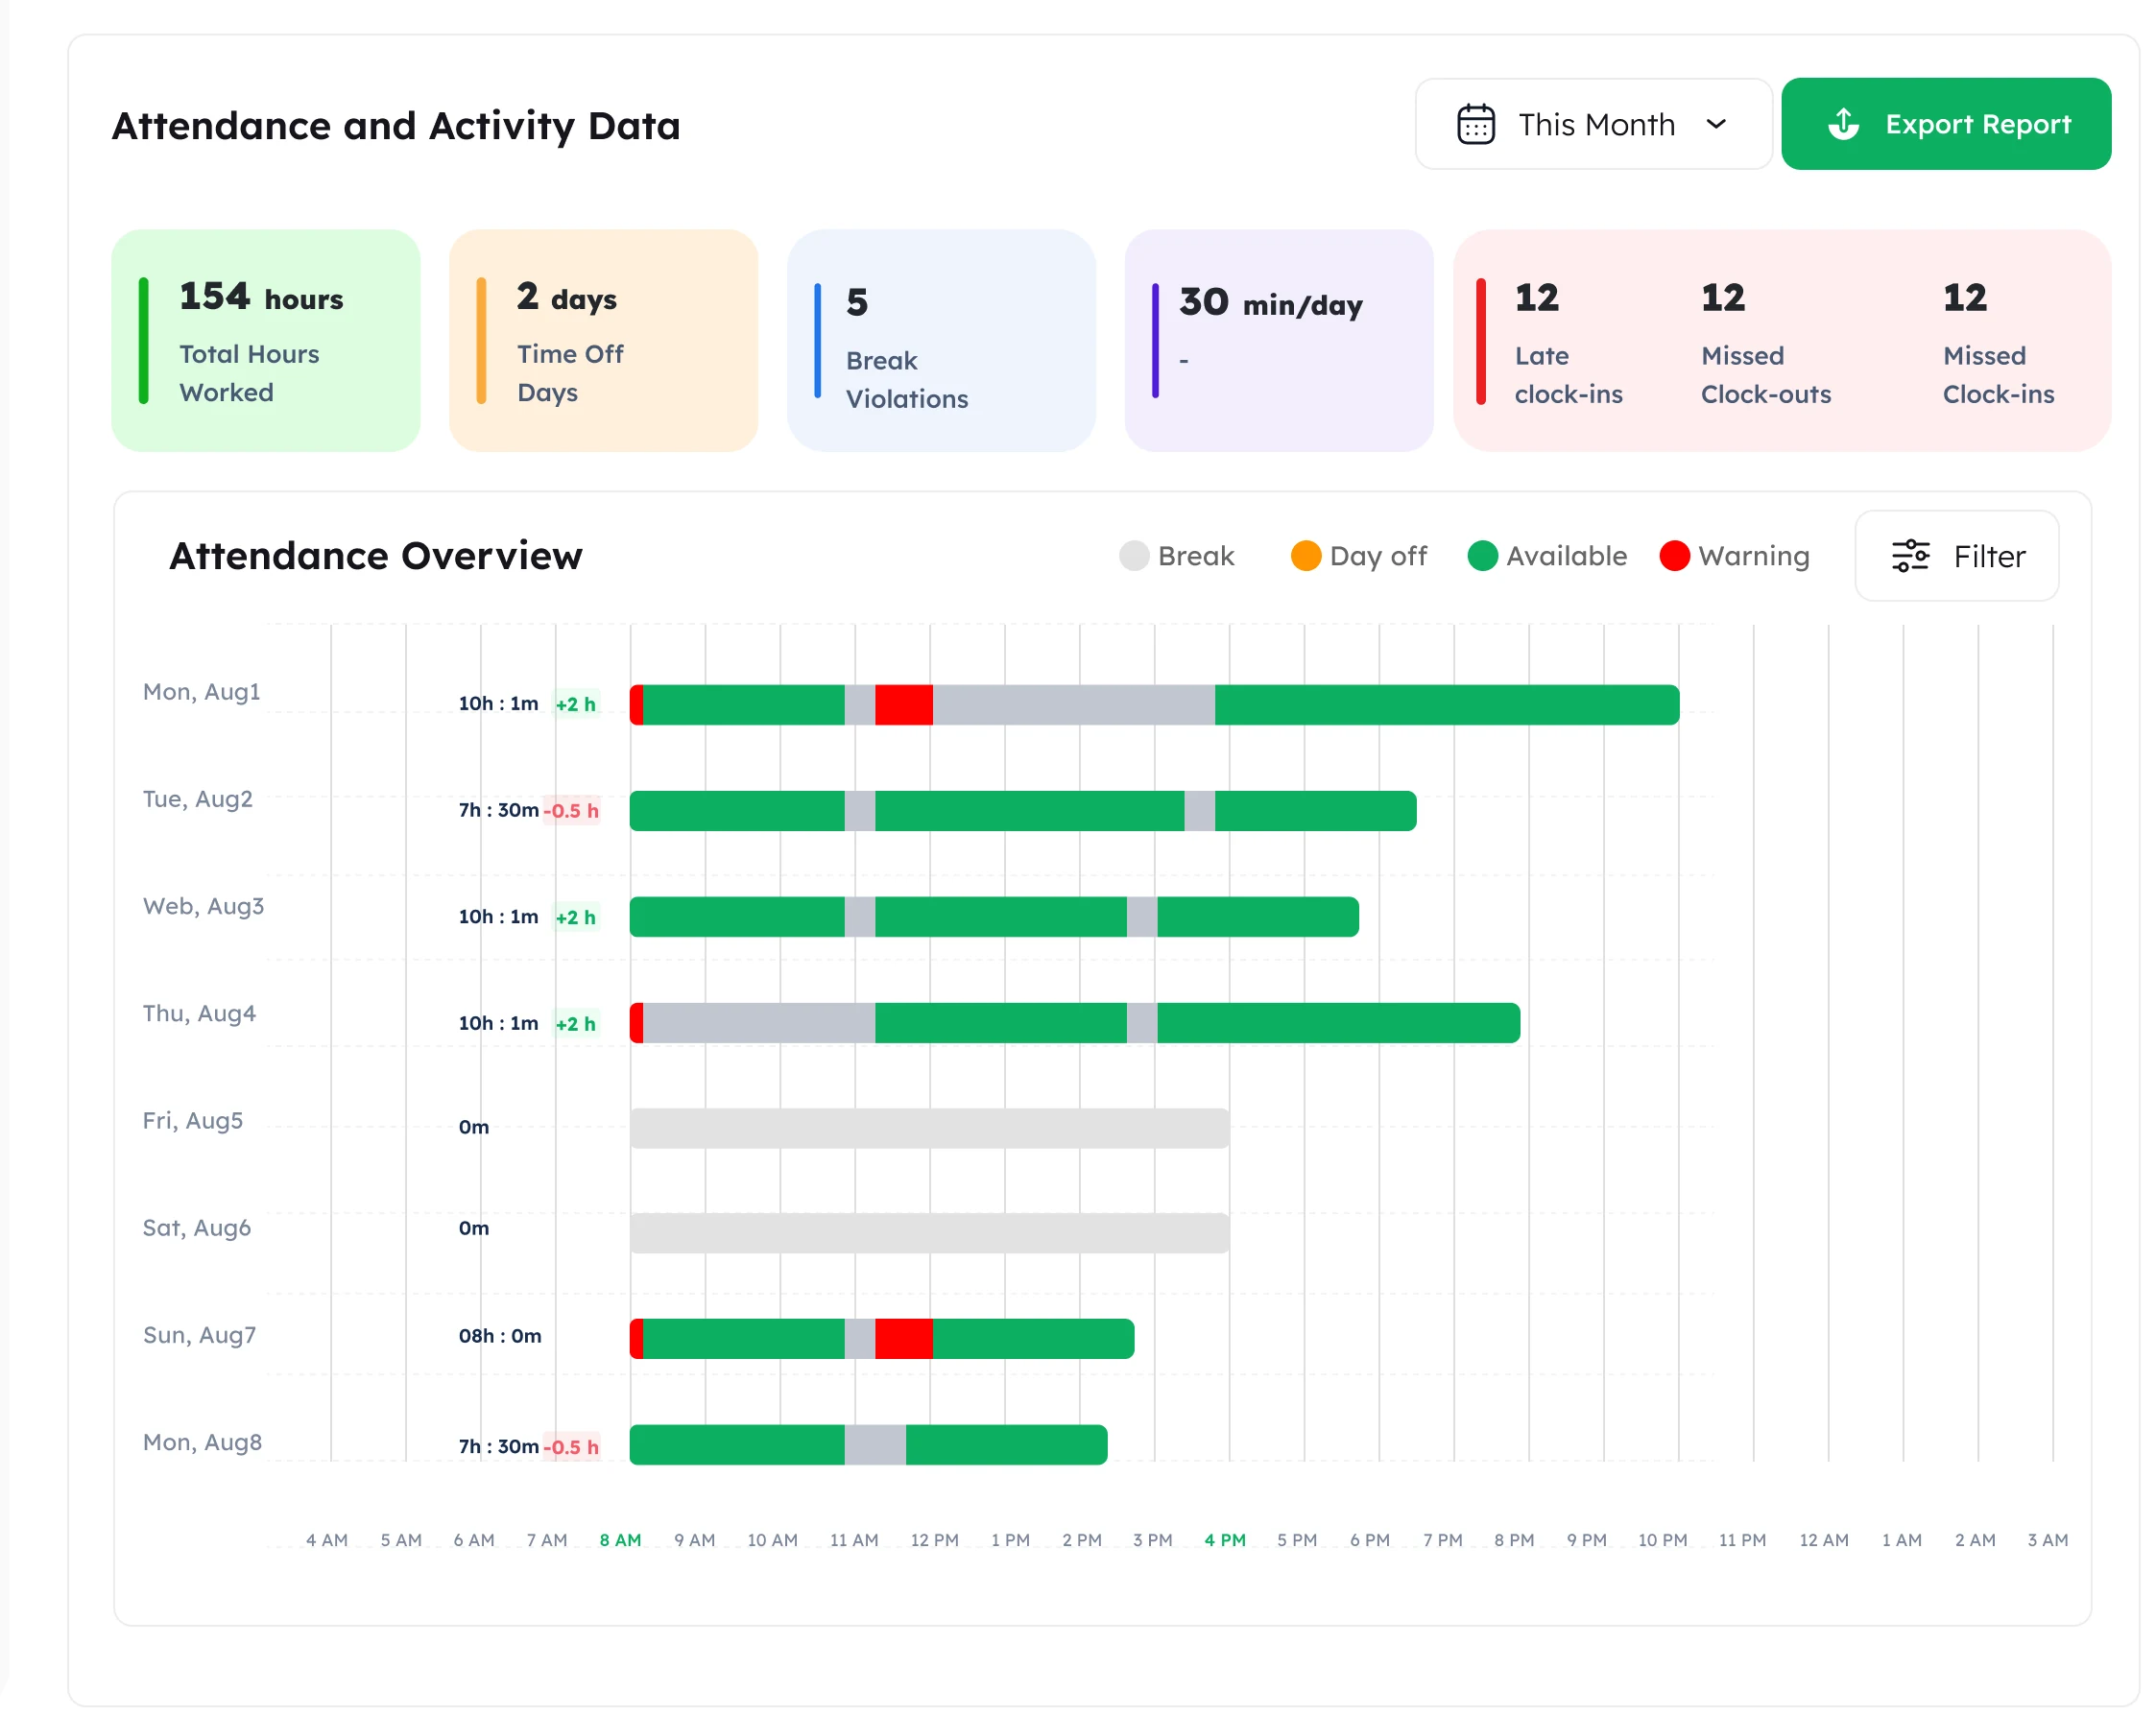Click the -0.5 h badge on Mon, Aug8
Image resolution: width=2156 pixels, height=1716 pixels.
(571, 1446)
